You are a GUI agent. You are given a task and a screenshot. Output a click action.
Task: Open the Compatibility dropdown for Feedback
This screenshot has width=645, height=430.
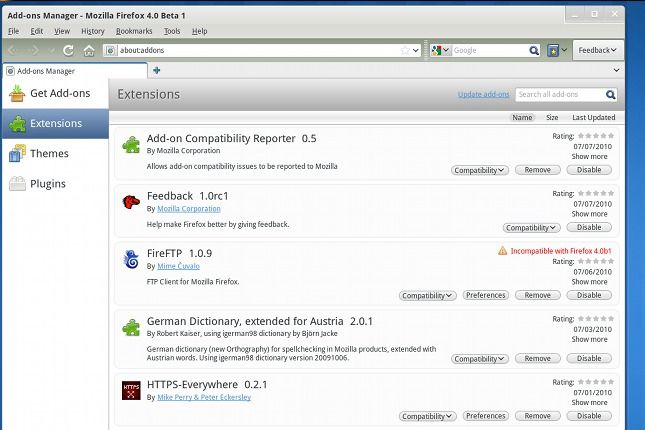click(x=531, y=228)
